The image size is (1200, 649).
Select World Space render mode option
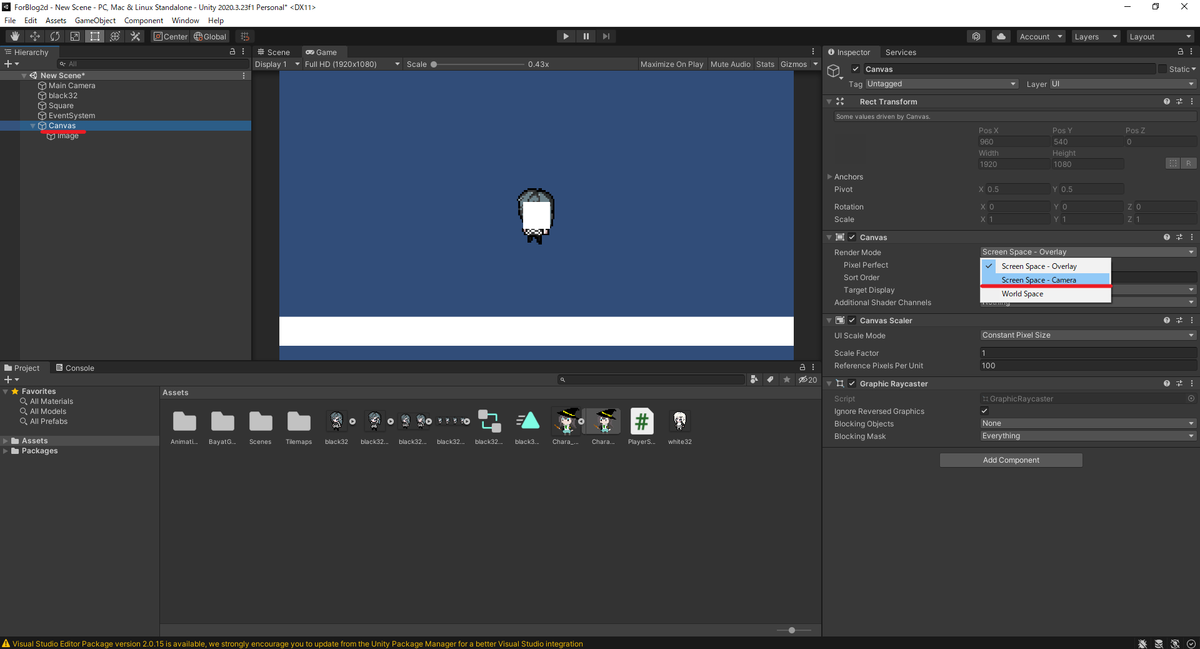click(1045, 294)
